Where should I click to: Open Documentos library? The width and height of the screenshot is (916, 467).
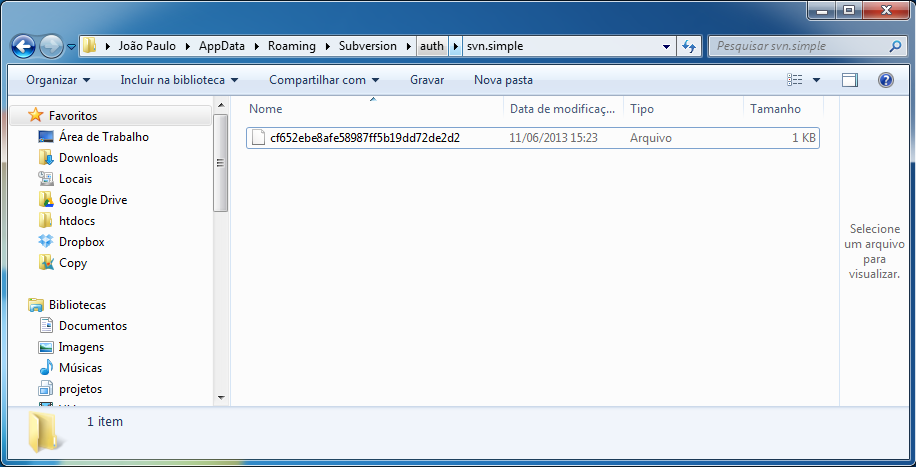coord(93,326)
